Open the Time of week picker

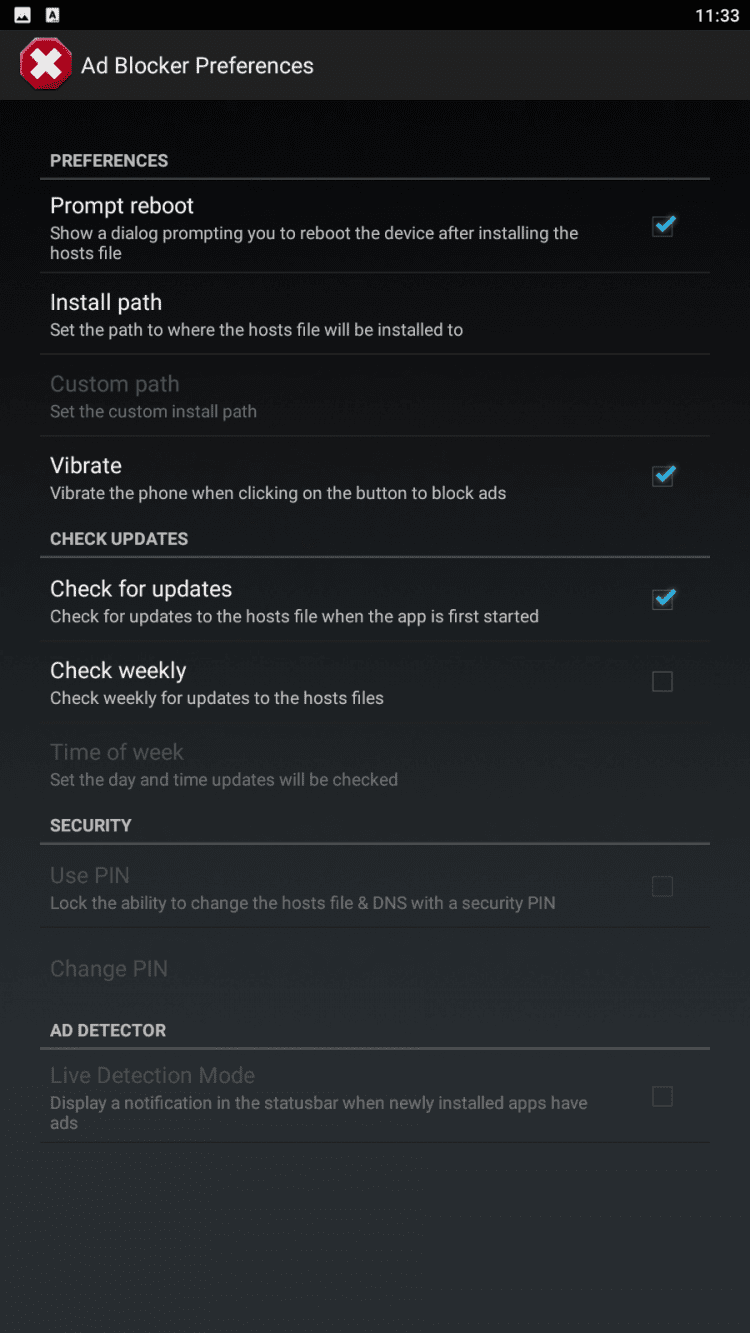coord(375,764)
